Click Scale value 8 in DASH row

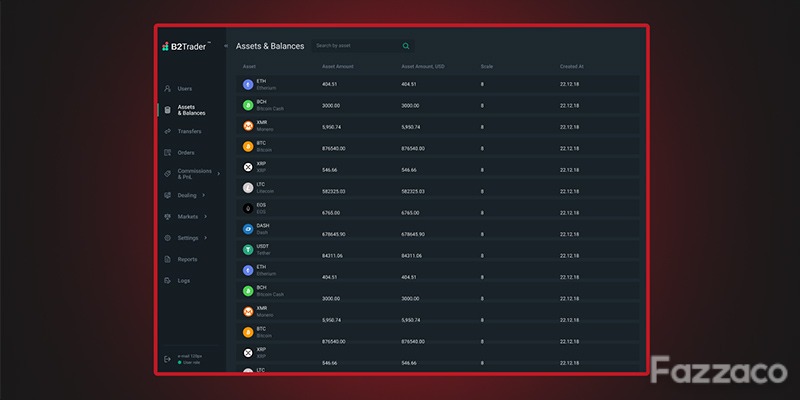tap(482, 235)
